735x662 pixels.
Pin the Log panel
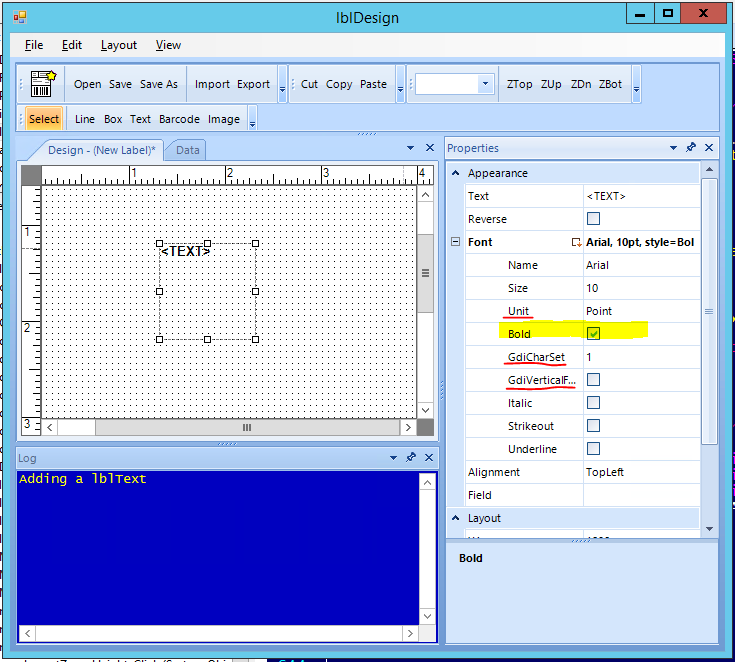[411, 458]
